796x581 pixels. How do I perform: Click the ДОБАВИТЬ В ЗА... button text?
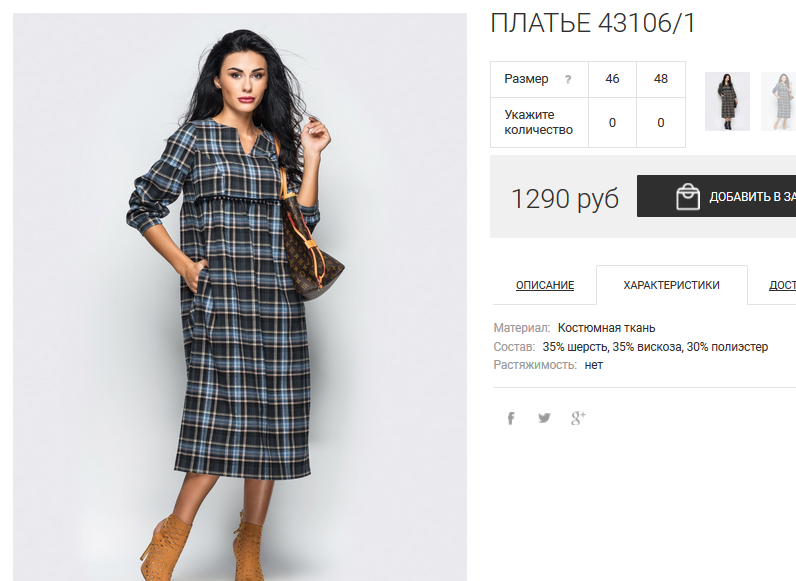pyautogui.click(x=752, y=197)
